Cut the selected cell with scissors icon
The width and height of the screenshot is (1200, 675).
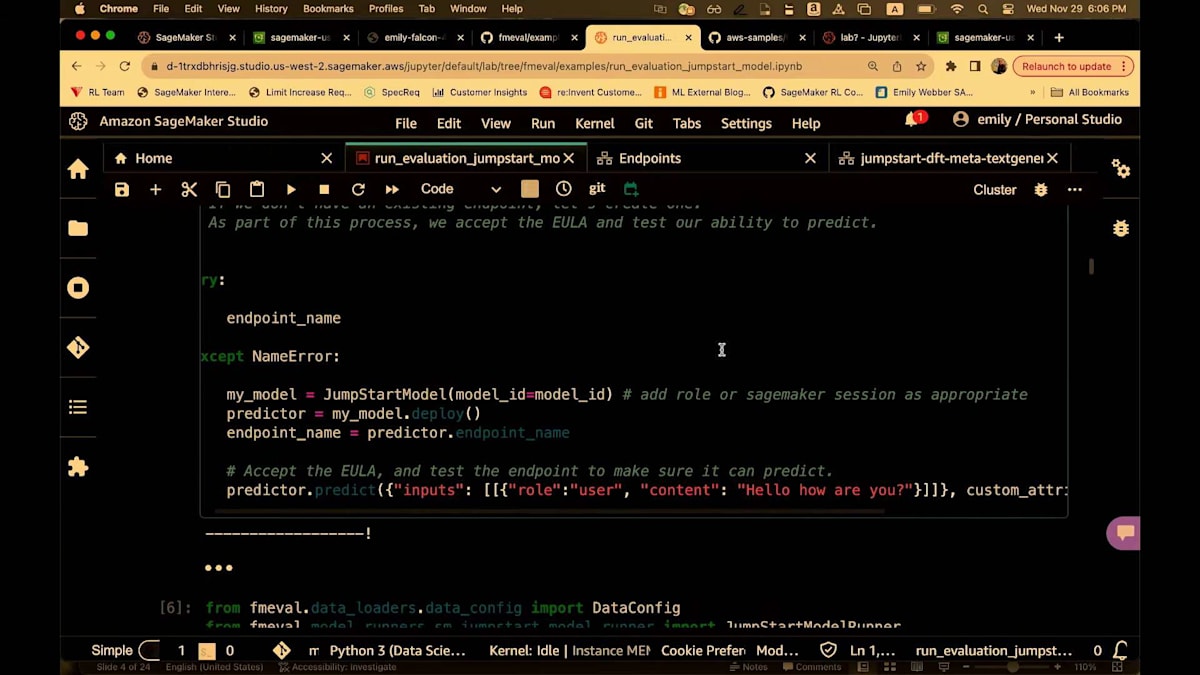coord(189,189)
